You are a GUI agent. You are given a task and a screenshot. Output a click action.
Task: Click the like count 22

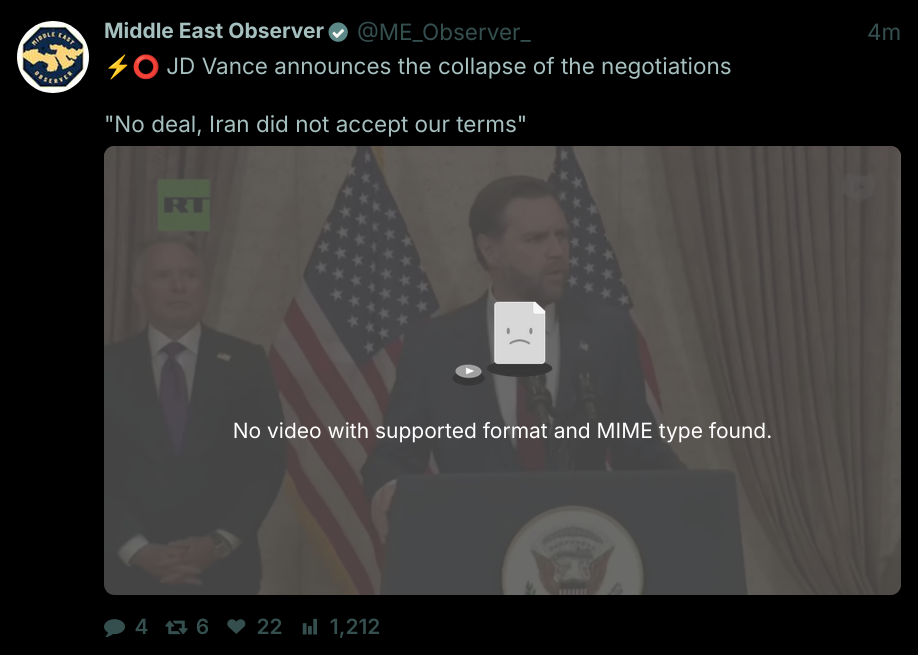click(x=269, y=627)
